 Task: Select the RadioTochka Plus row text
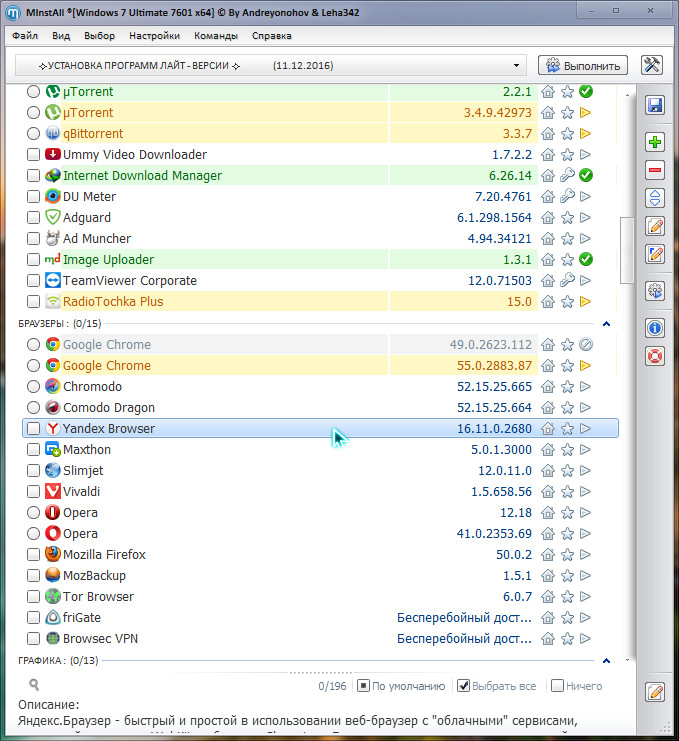pos(113,302)
